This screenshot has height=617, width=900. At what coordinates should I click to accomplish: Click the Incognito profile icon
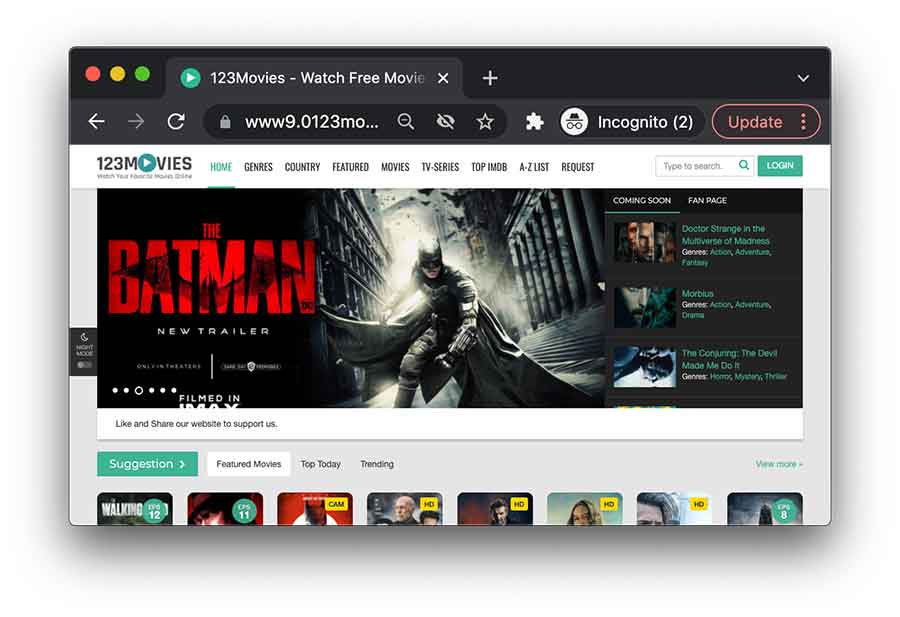click(574, 122)
